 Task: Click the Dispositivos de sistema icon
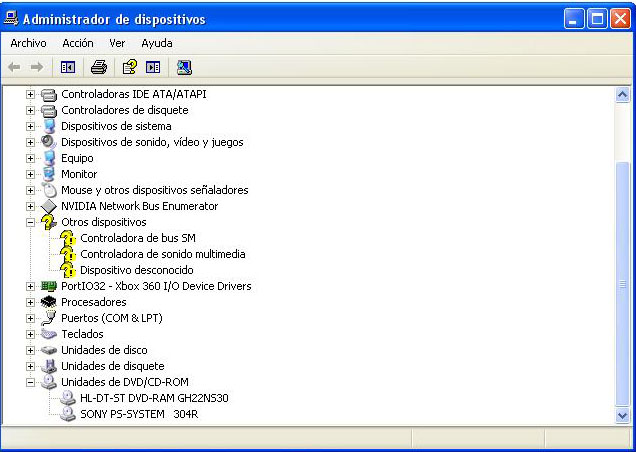tap(49, 126)
